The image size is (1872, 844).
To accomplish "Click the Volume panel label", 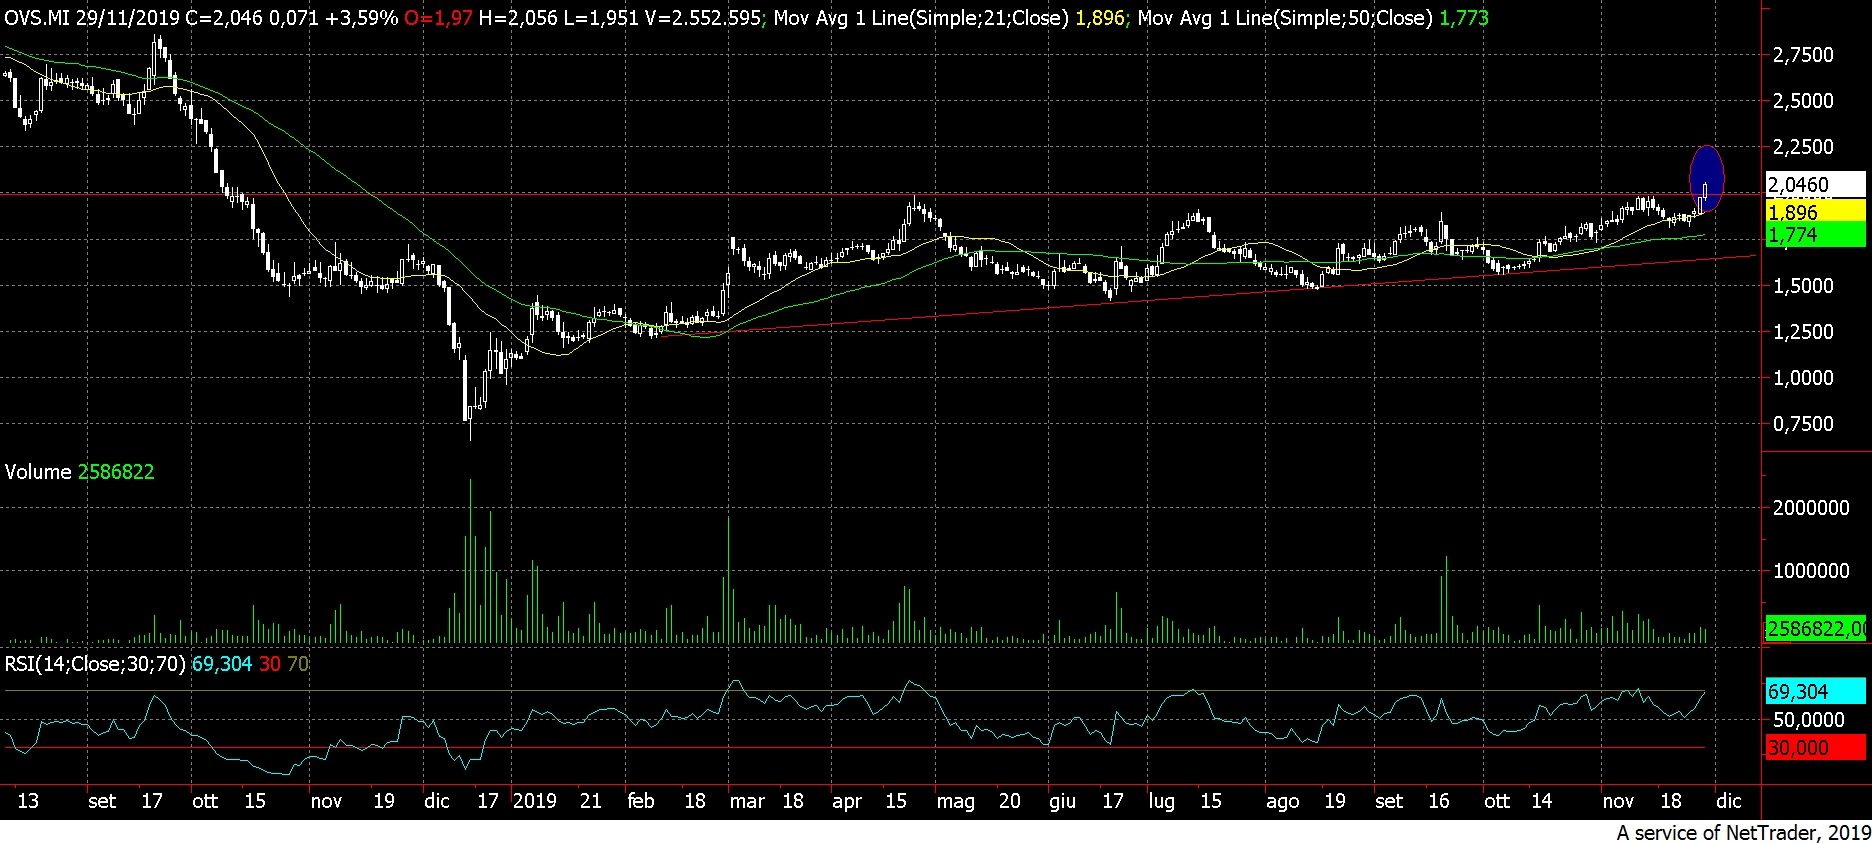I will tap(38, 472).
